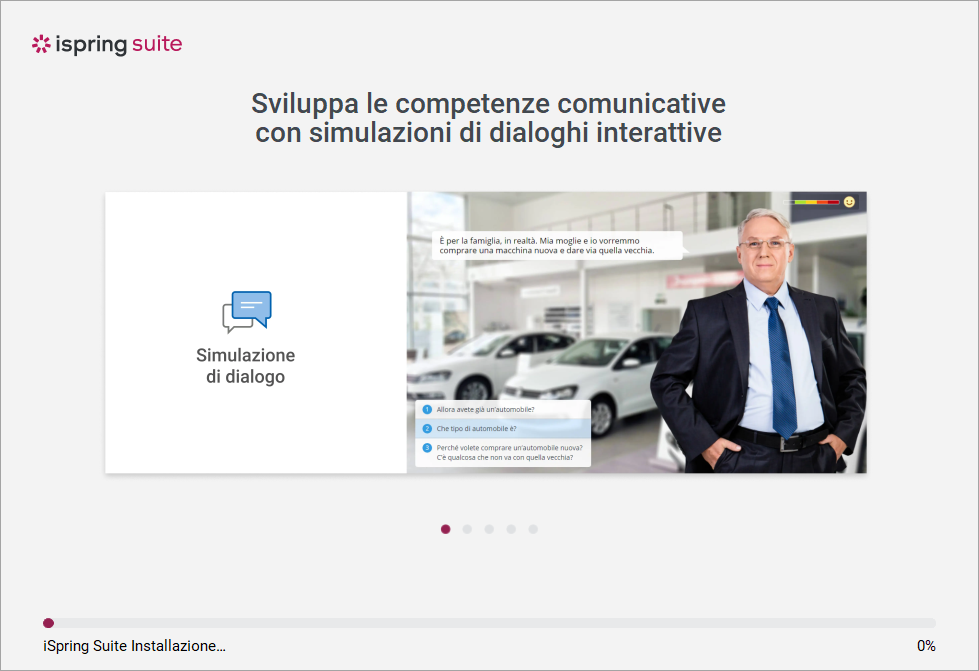Click the smiley face mood emoji

pyautogui.click(x=849, y=202)
